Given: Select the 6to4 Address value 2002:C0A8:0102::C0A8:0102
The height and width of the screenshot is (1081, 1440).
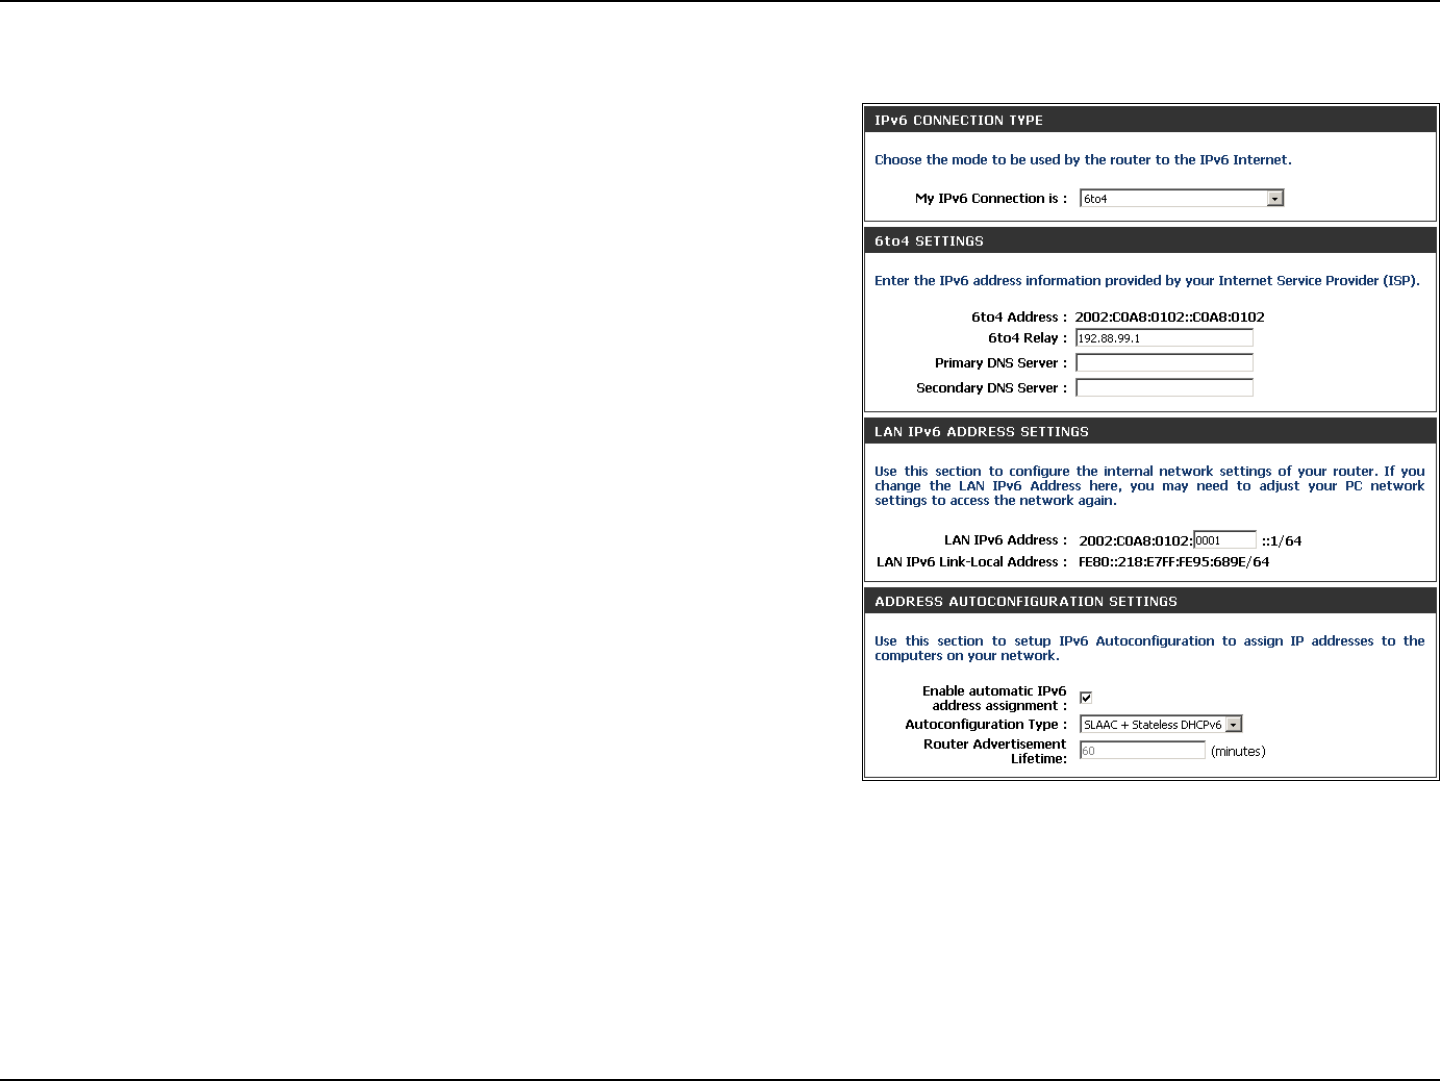Looking at the screenshot, I should [x=1170, y=317].
